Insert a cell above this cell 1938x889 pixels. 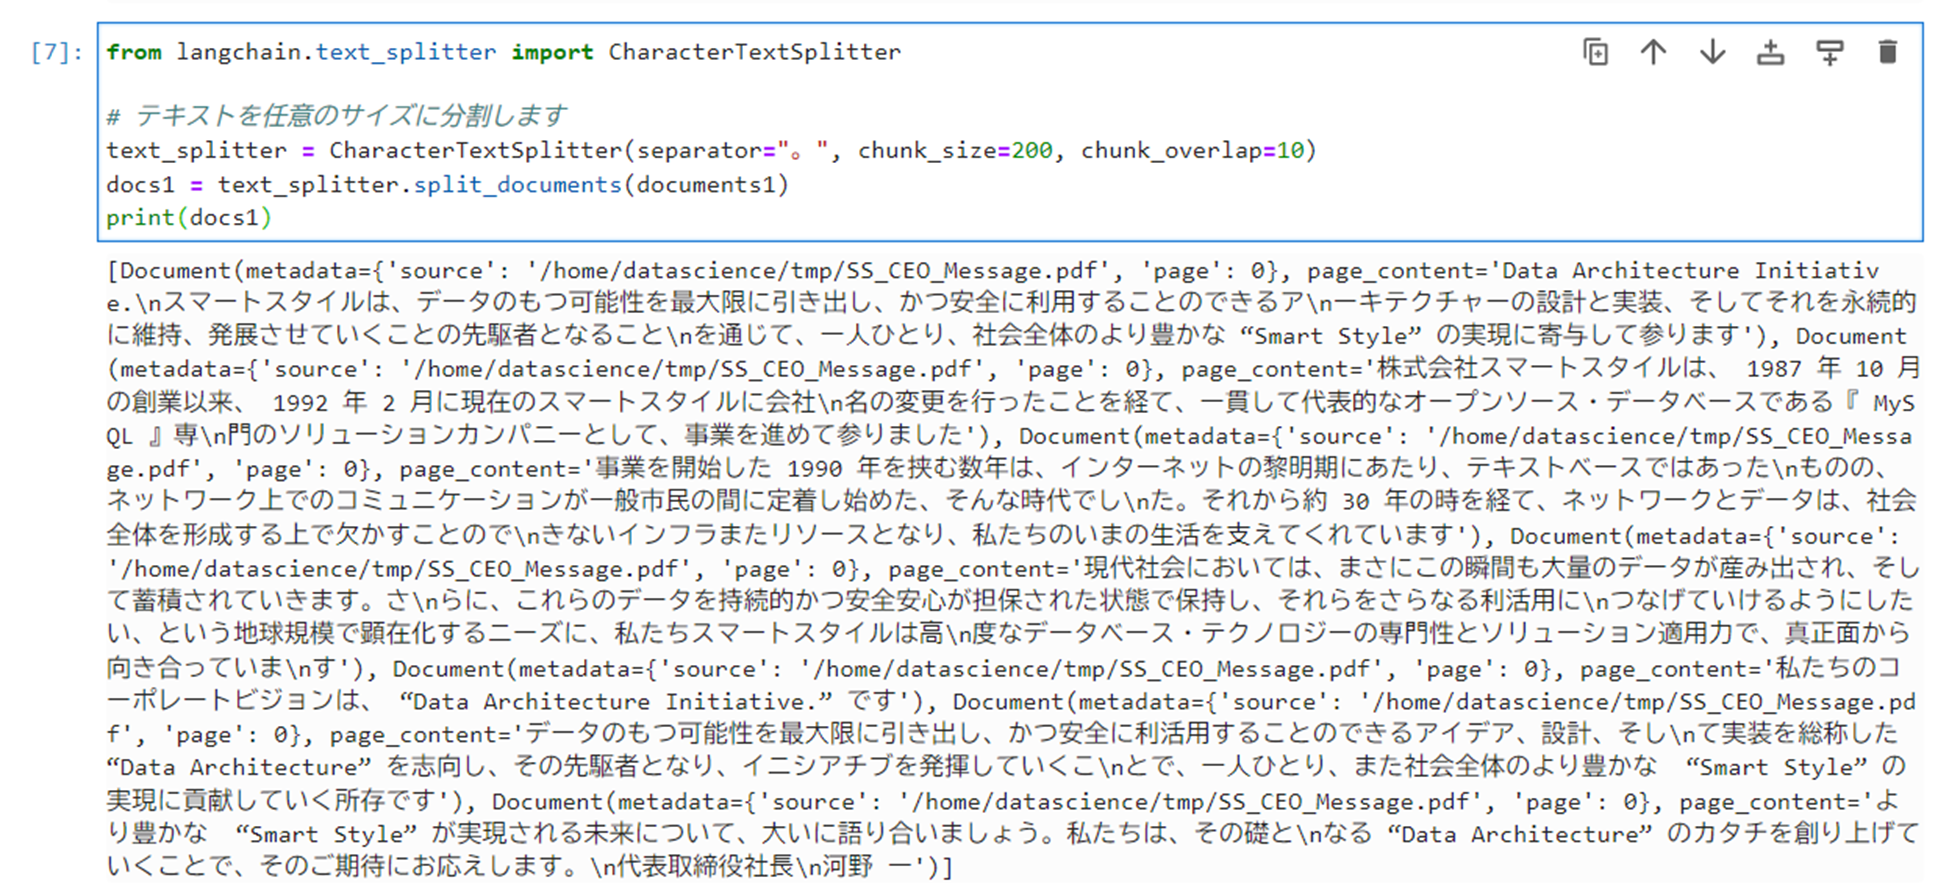[x=1771, y=52]
